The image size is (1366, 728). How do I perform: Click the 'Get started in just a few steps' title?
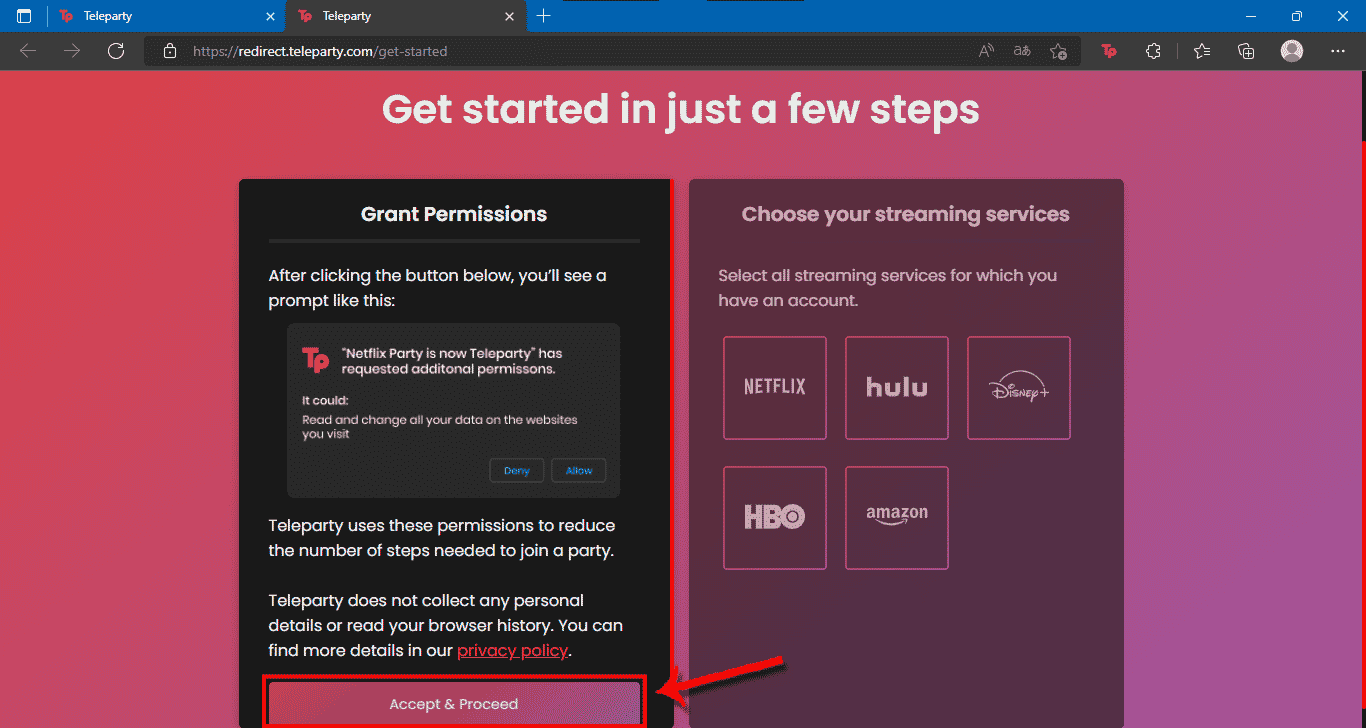pyautogui.click(x=681, y=110)
